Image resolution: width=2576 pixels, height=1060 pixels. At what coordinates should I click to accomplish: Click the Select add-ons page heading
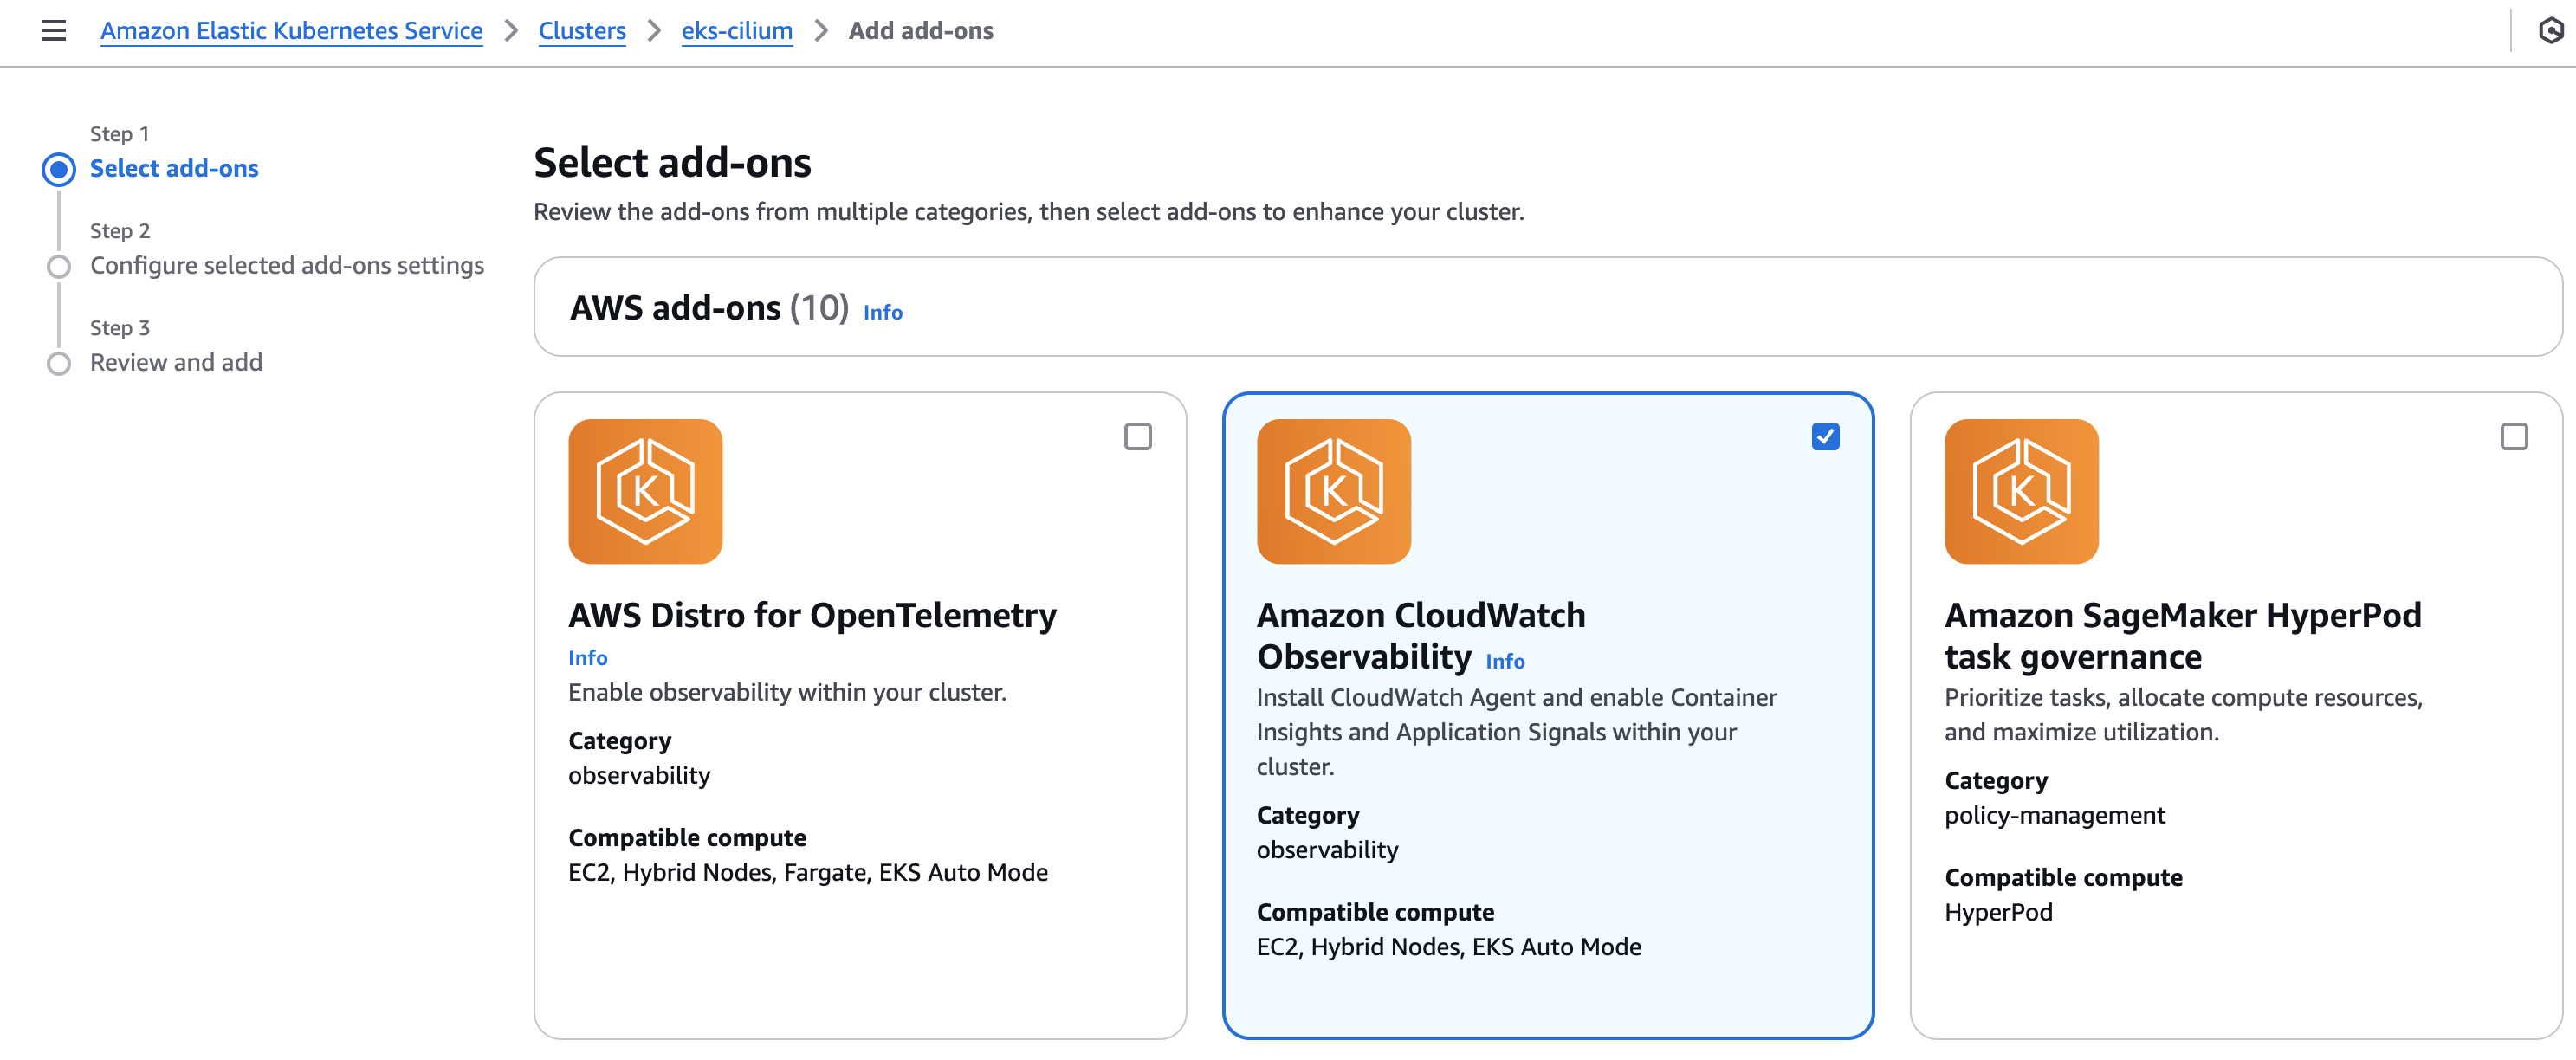point(672,162)
